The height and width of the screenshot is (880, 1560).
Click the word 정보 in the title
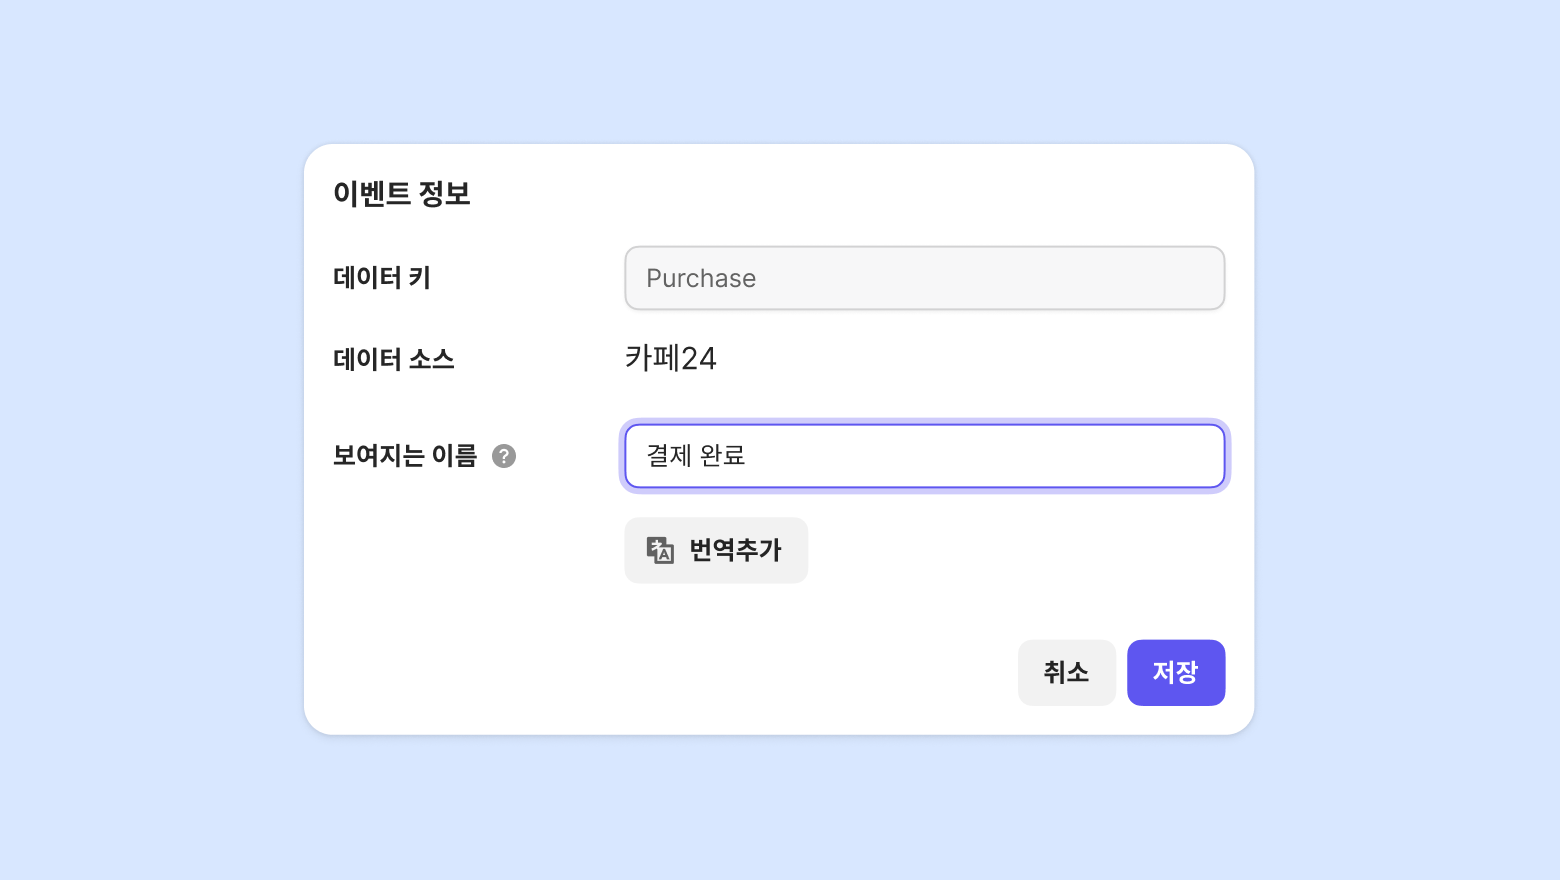tap(444, 194)
